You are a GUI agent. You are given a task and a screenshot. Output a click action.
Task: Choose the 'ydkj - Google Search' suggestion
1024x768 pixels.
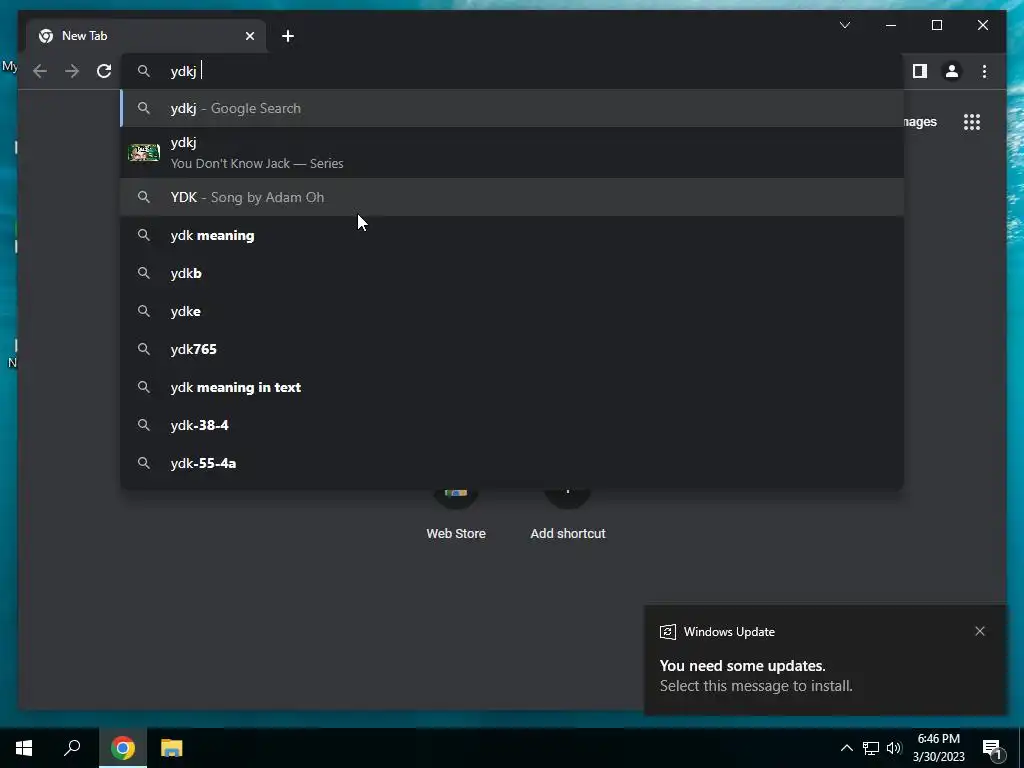(x=512, y=108)
